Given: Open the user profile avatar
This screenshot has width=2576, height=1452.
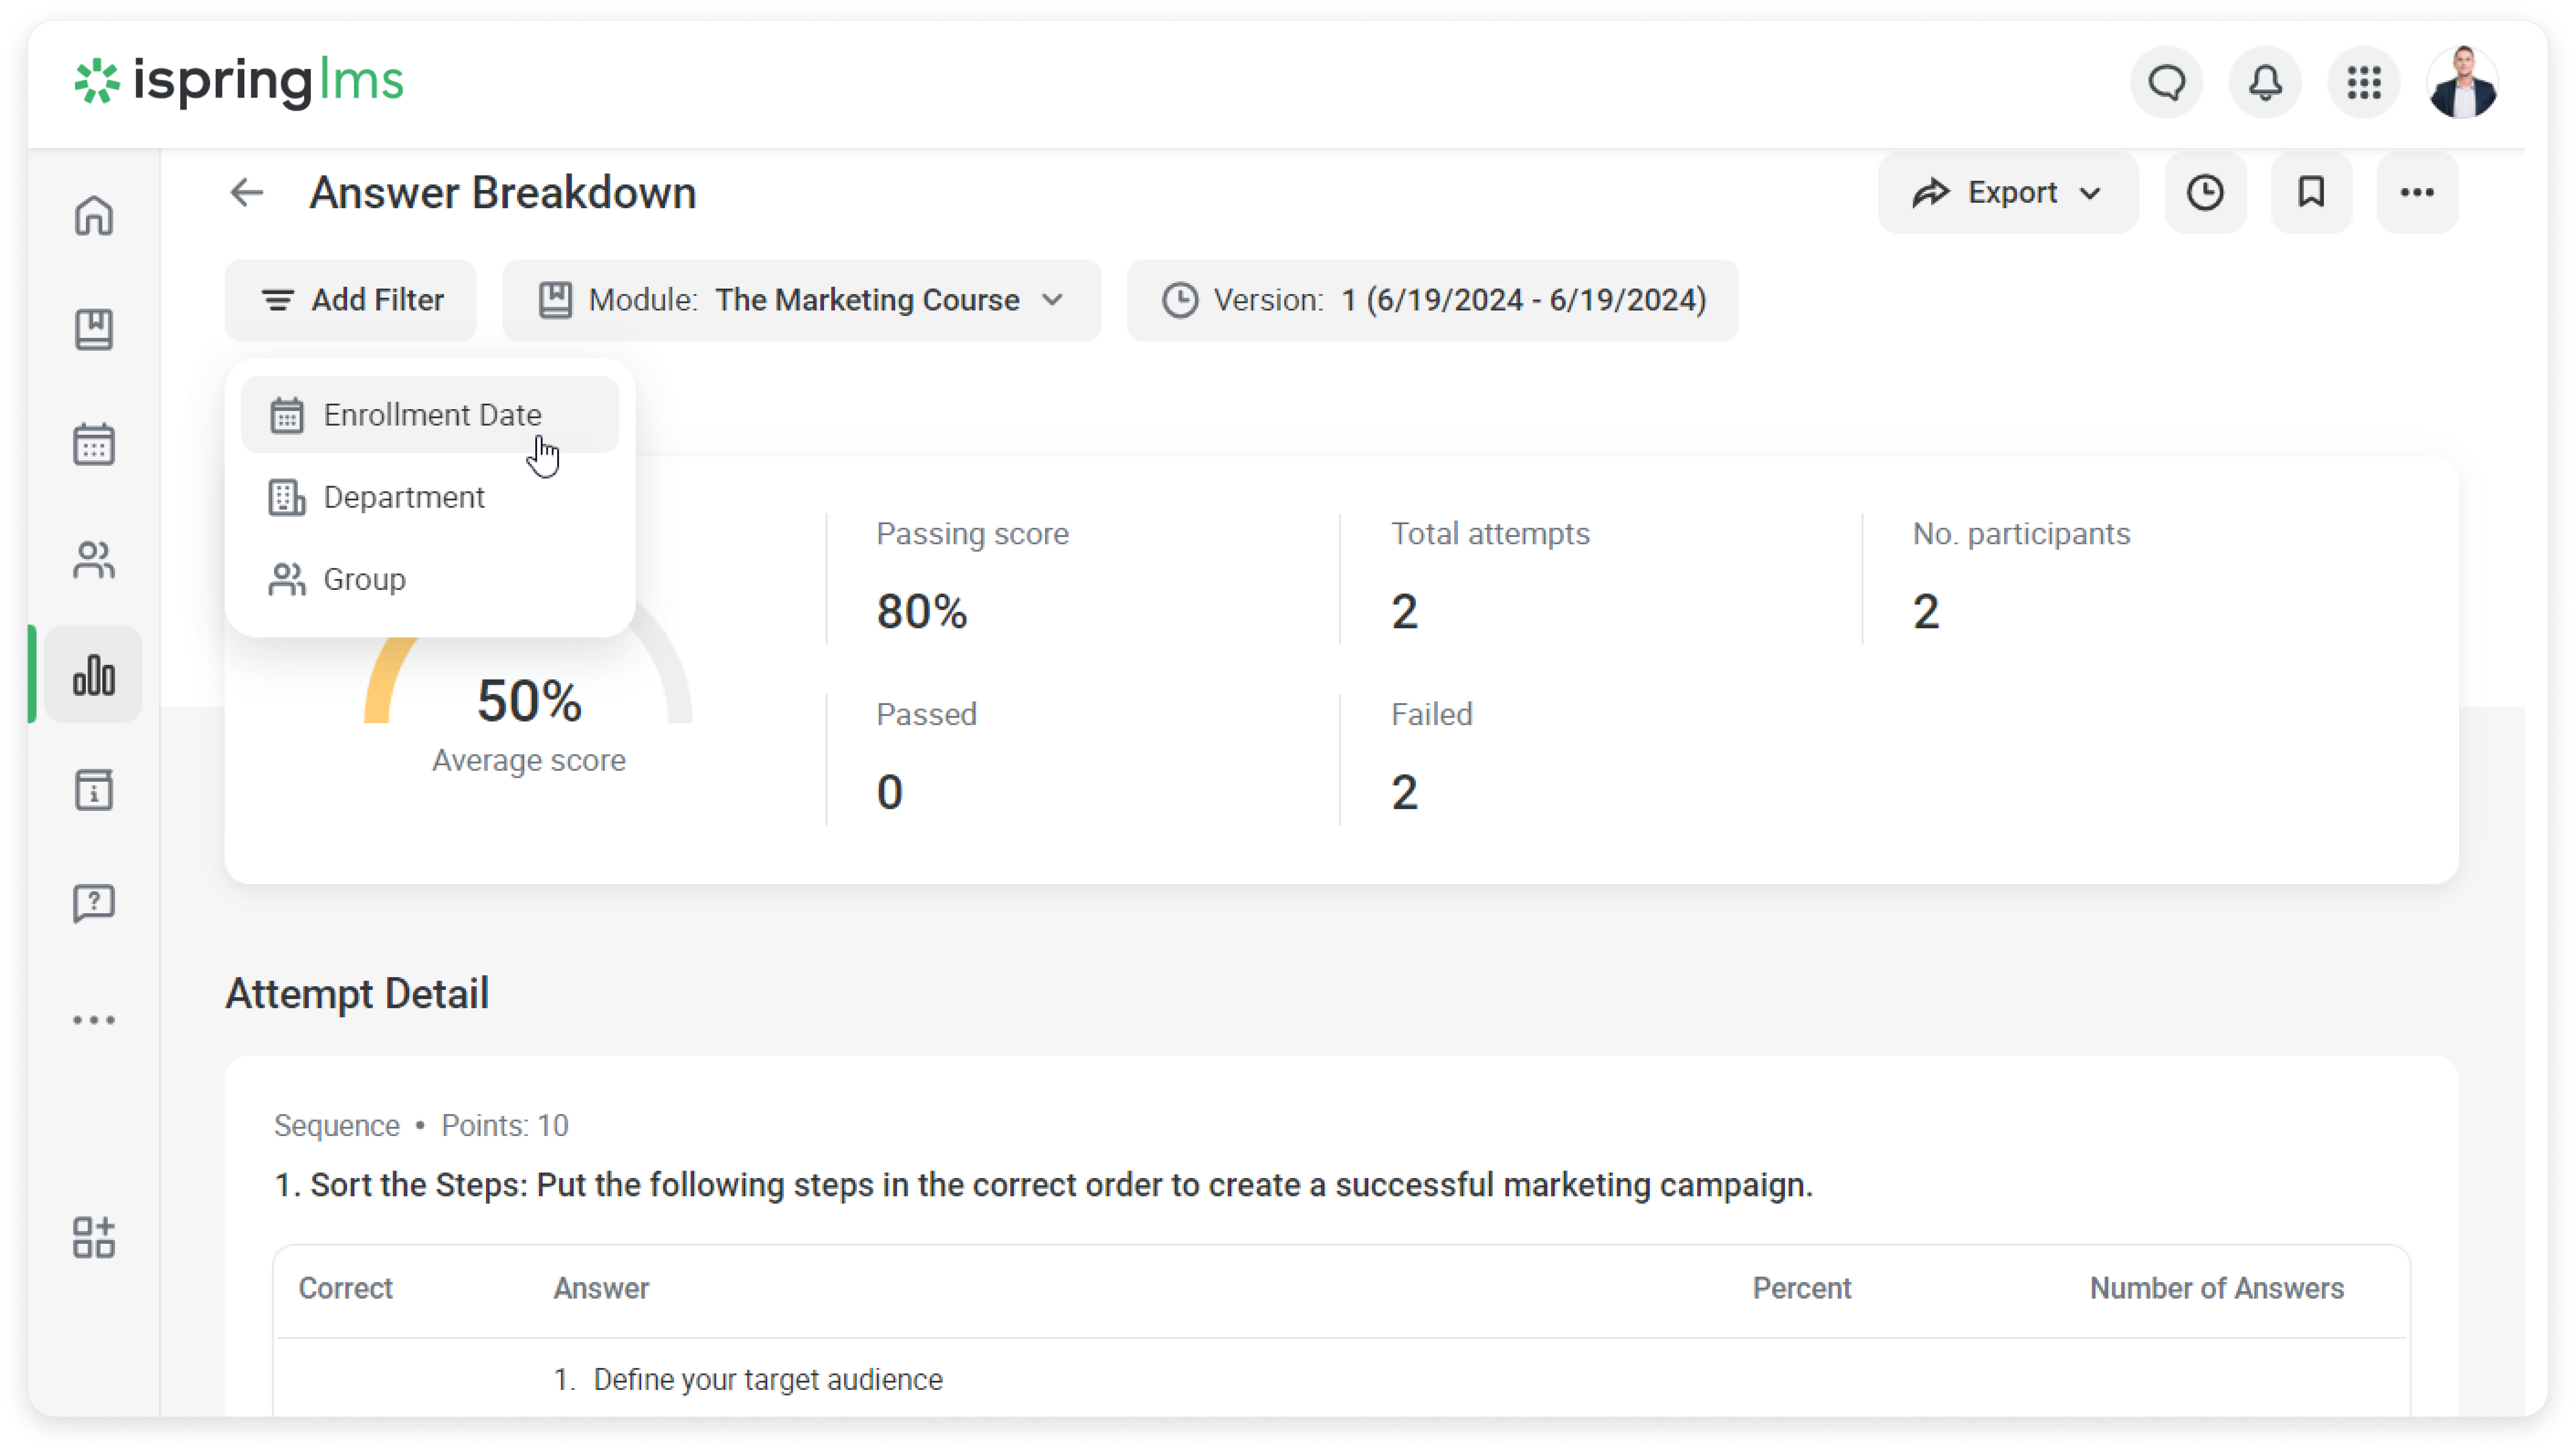Looking at the screenshot, I should [2462, 83].
